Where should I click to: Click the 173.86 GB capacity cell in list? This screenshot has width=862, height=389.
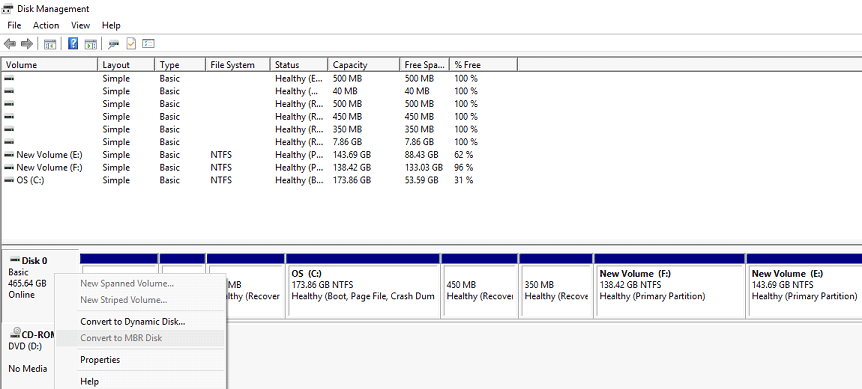[x=352, y=180]
